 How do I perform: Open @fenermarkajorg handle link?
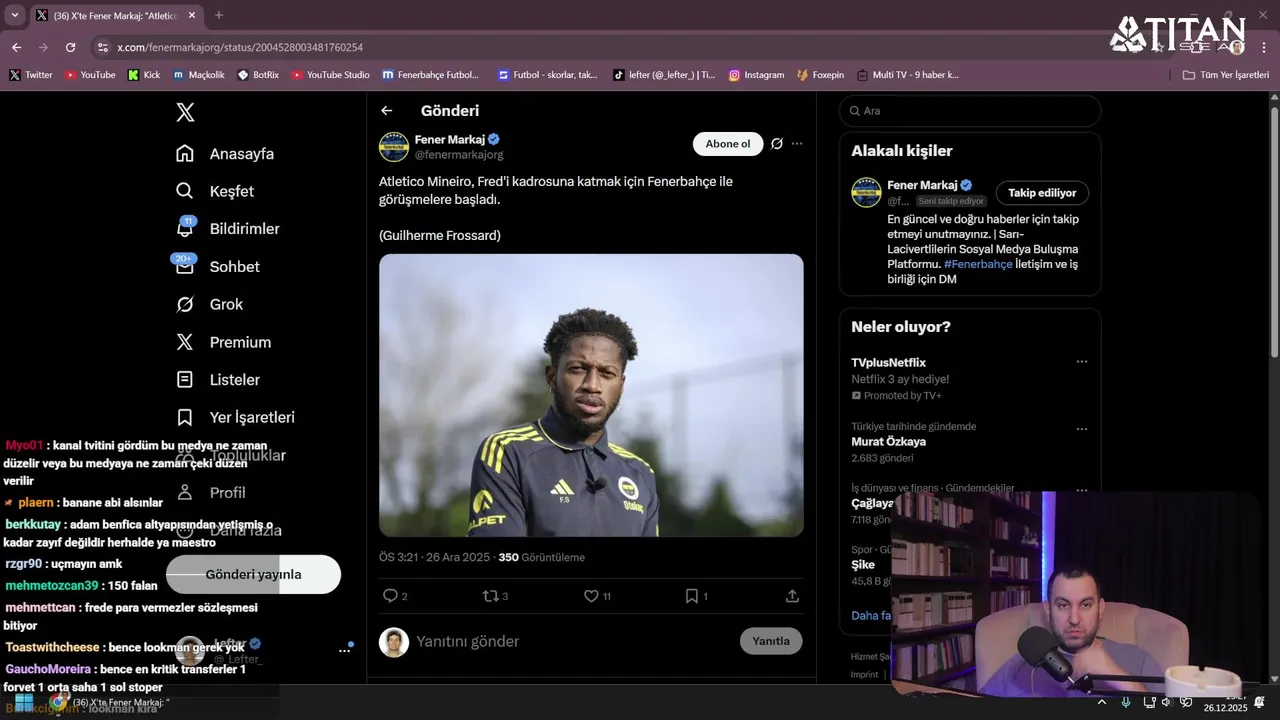coord(459,155)
